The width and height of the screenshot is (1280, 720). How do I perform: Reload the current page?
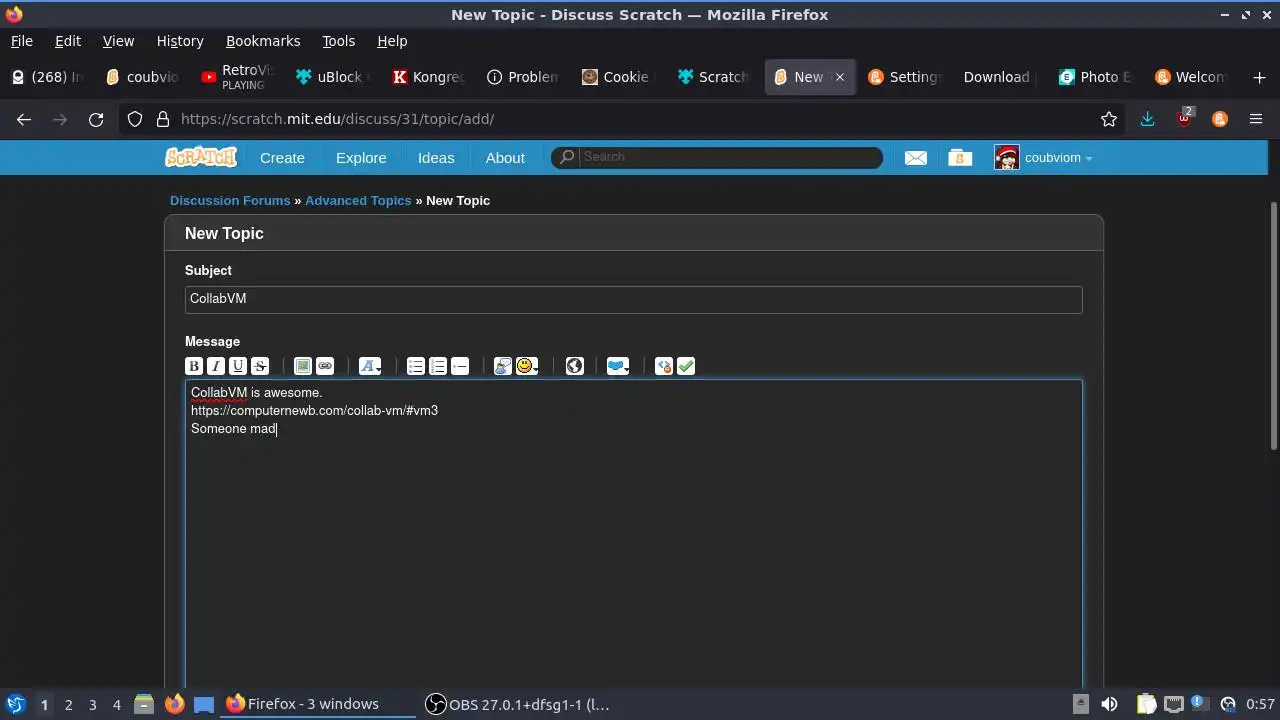pos(96,119)
